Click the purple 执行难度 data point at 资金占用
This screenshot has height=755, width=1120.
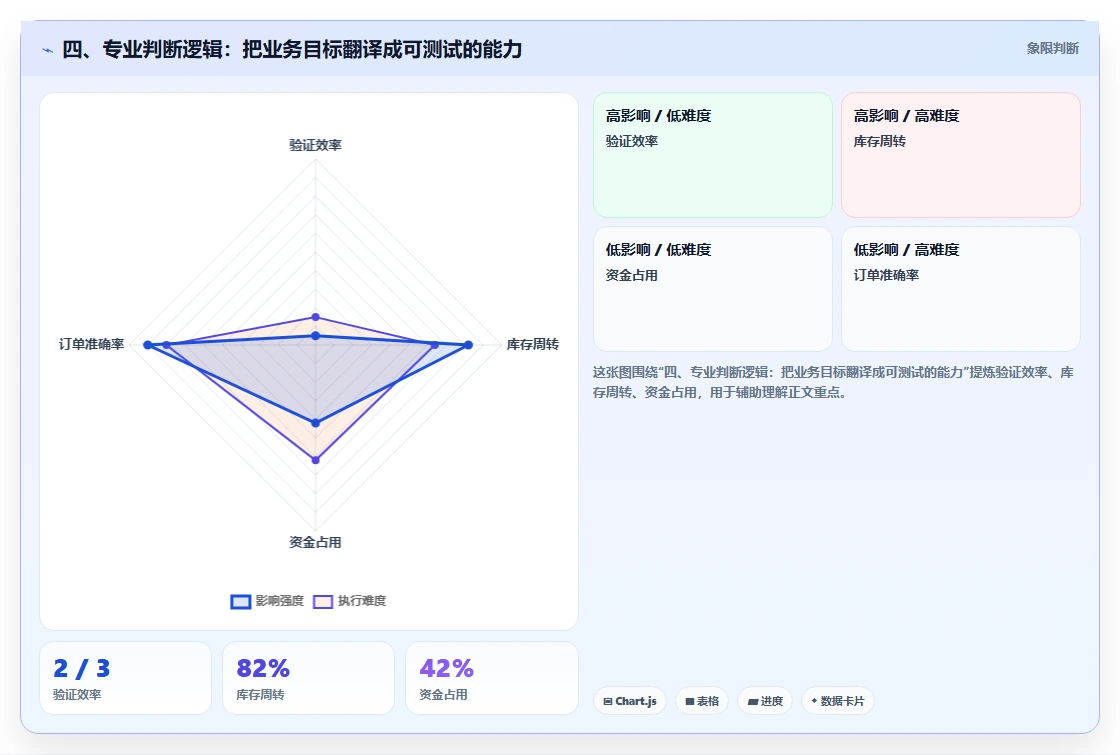coord(316,460)
